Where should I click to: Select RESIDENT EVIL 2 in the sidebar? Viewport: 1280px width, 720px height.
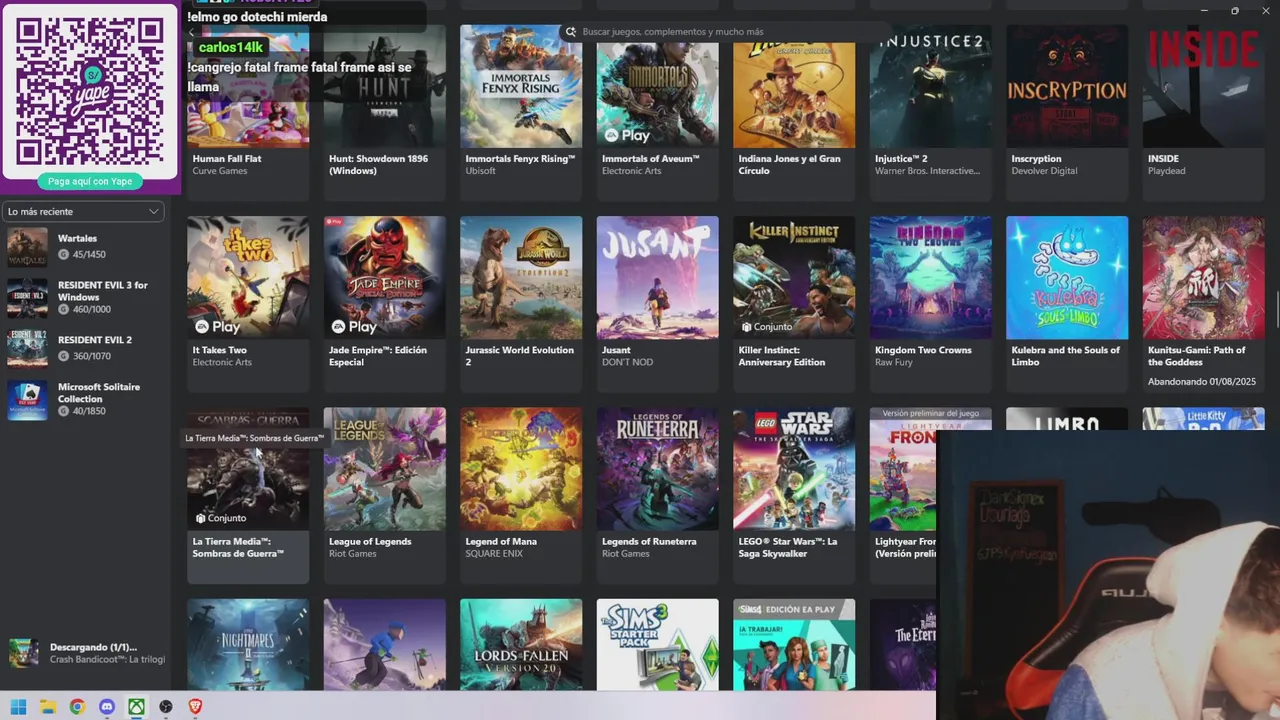(x=83, y=347)
